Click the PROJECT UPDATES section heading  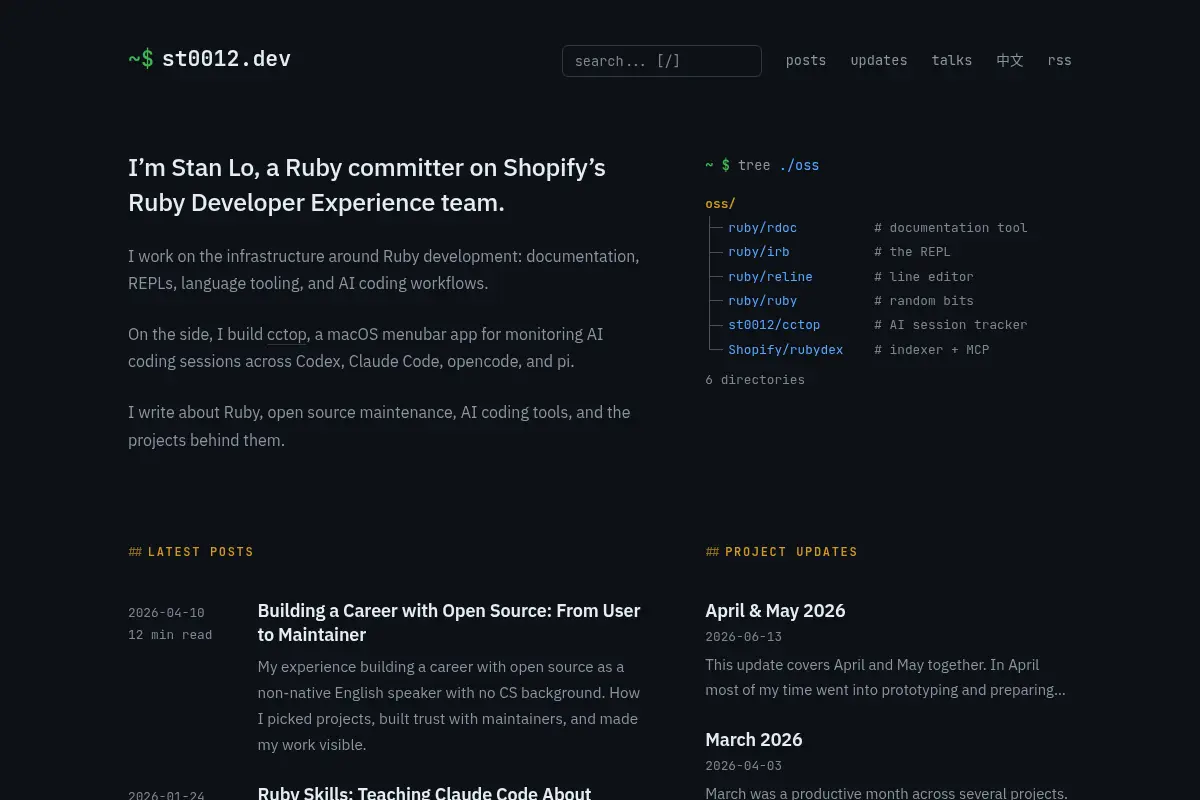tap(782, 552)
